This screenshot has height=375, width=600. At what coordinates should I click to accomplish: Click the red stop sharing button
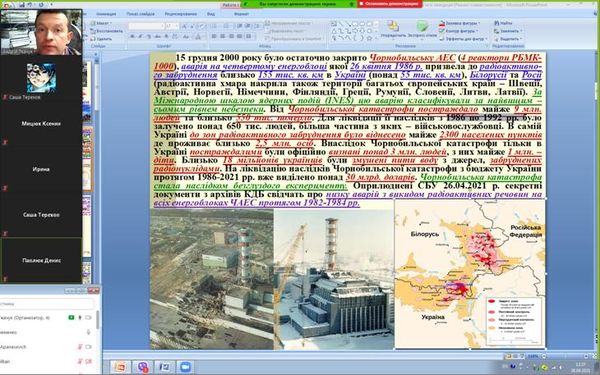(390, 3)
